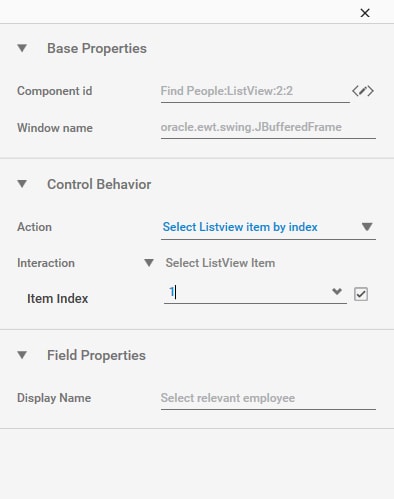
Task: Close the properties panel with X
Action: pos(365,13)
